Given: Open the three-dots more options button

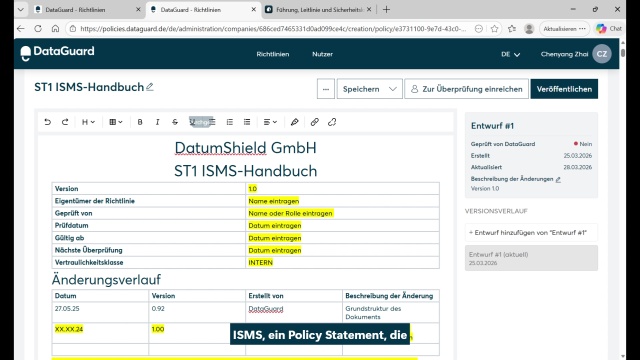Looking at the screenshot, I should click(326, 89).
